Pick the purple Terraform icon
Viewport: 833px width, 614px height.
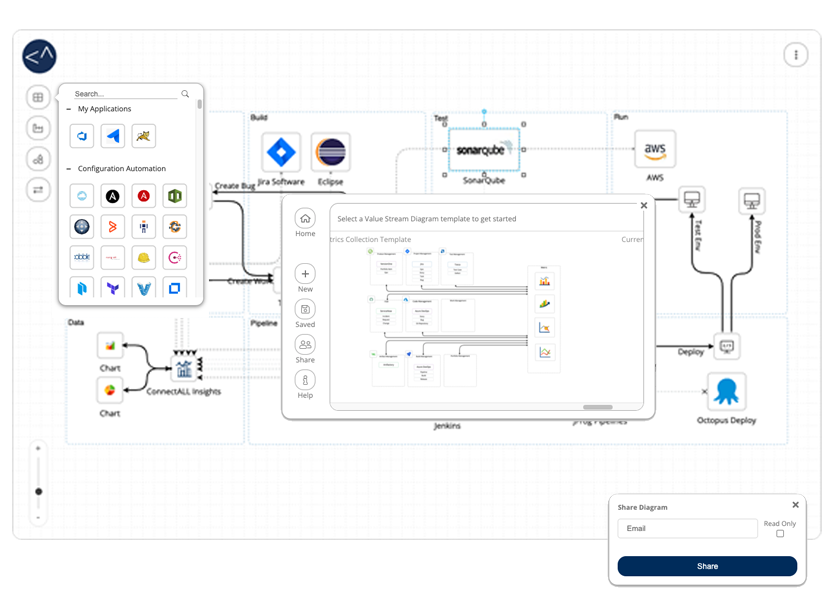pyautogui.click(x=113, y=287)
